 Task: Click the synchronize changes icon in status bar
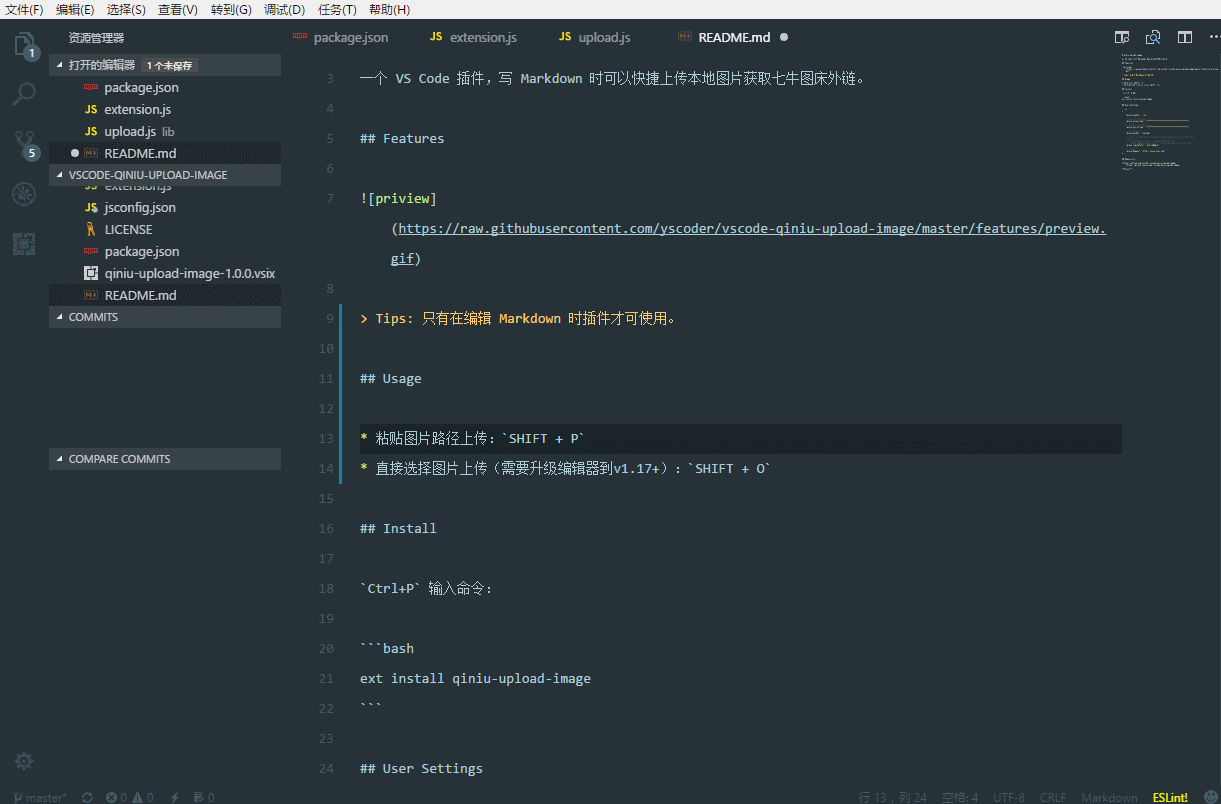pyautogui.click(x=87, y=797)
